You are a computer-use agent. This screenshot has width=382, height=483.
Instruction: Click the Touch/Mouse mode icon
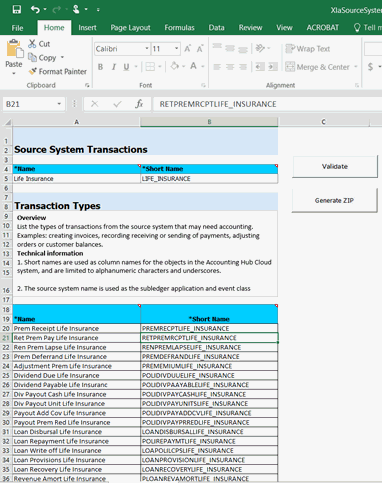tap(76, 9)
